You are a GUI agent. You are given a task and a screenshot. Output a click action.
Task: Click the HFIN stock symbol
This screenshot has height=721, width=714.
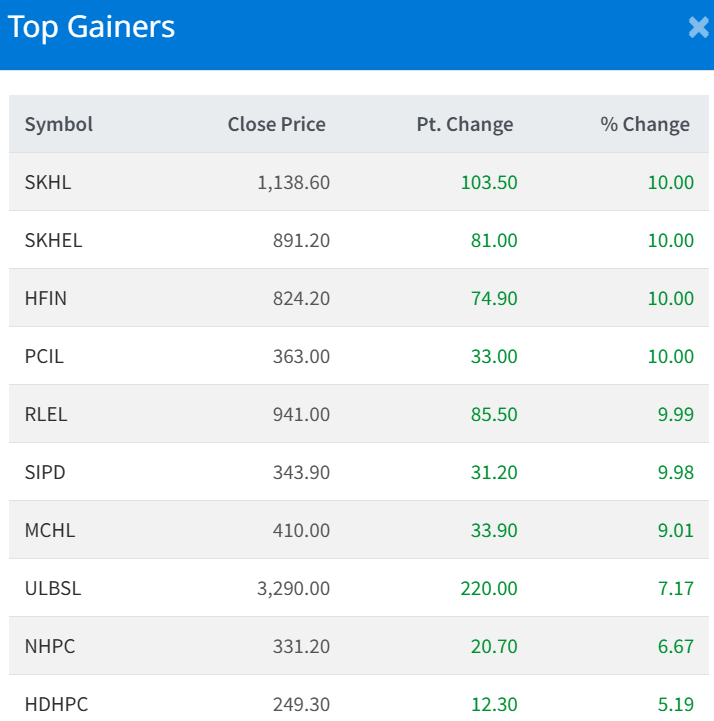click(46, 298)
